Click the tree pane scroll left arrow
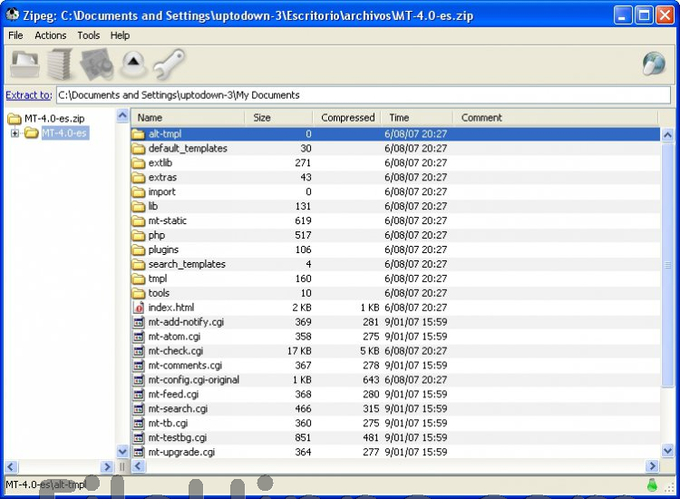680x499 pixels. click(x=11, y=466)
